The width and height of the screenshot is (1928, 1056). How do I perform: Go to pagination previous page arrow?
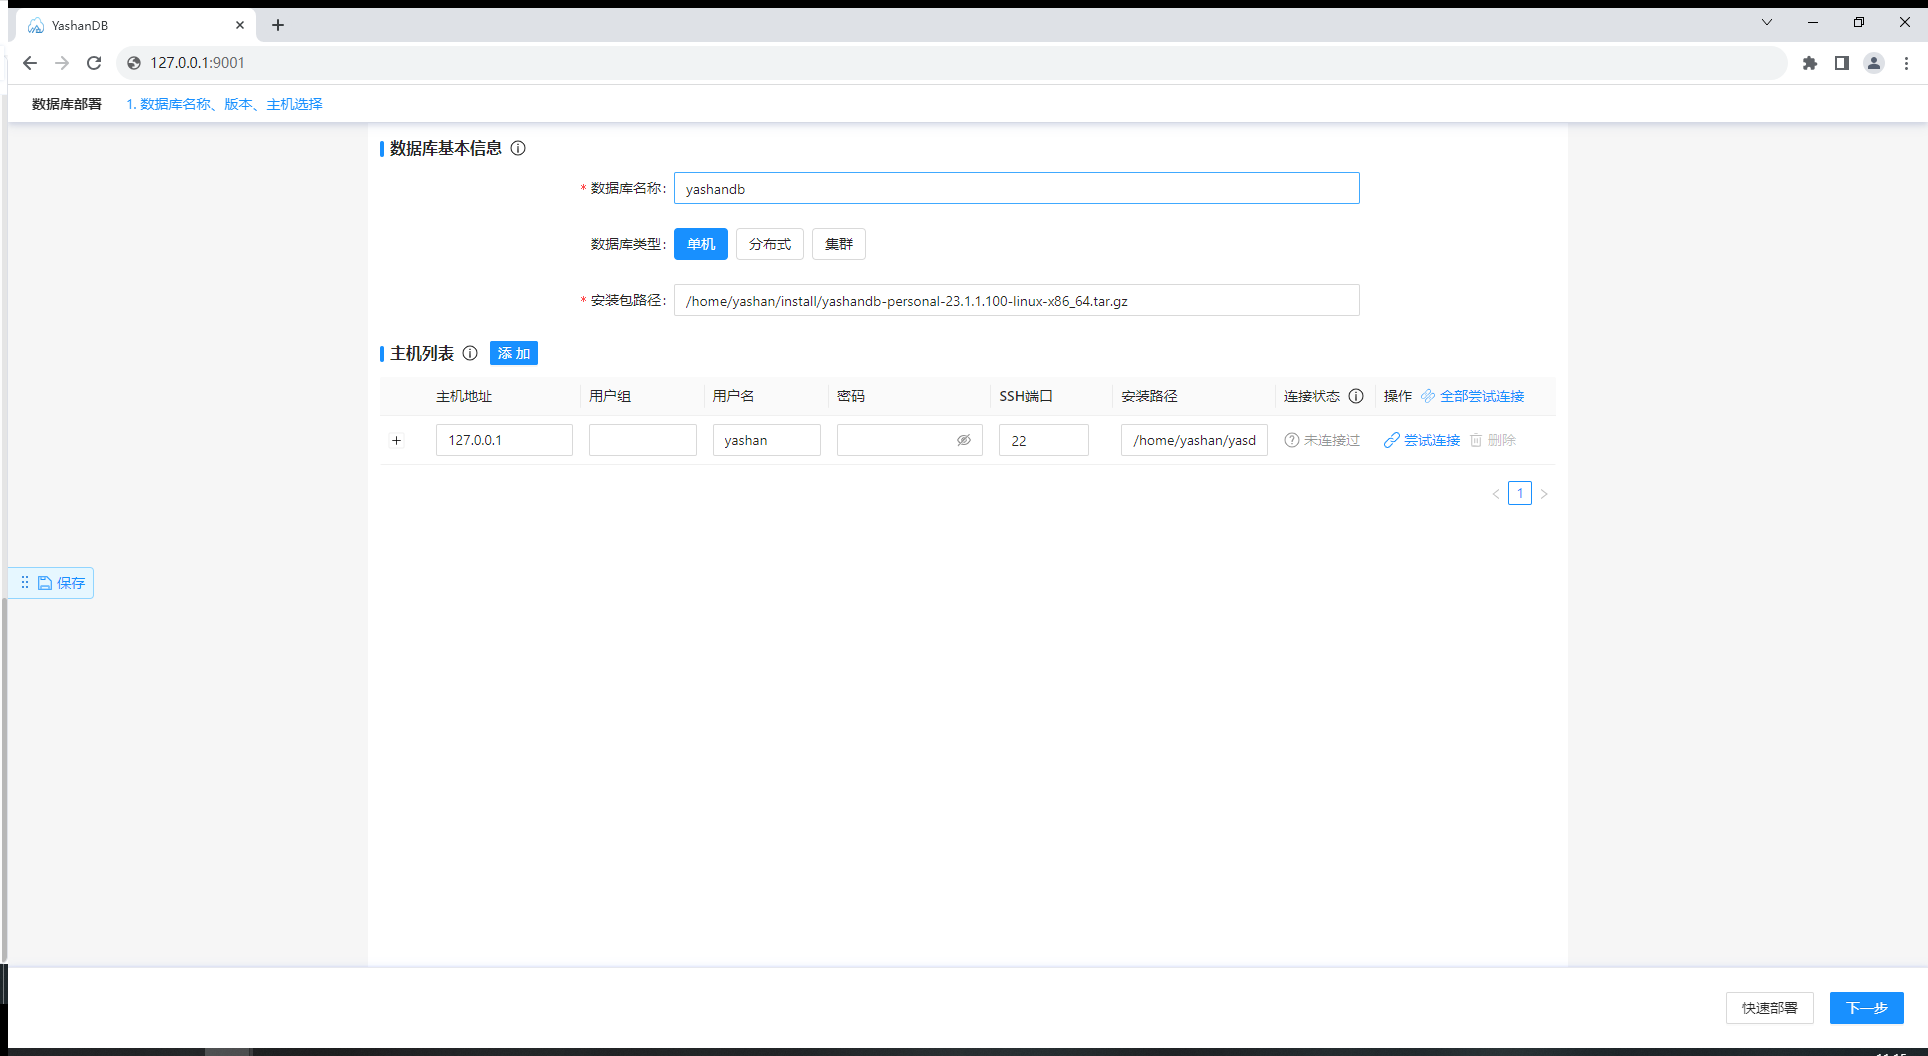click(x=1496, y=494)
